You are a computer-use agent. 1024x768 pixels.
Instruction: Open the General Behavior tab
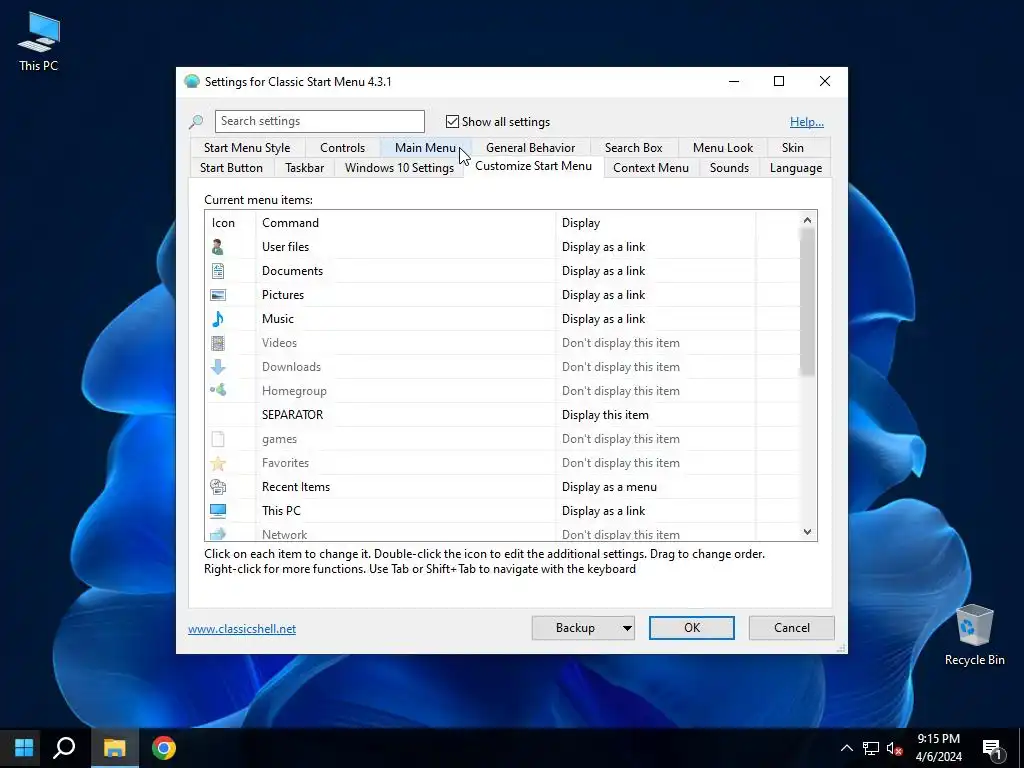coord(530,148)
